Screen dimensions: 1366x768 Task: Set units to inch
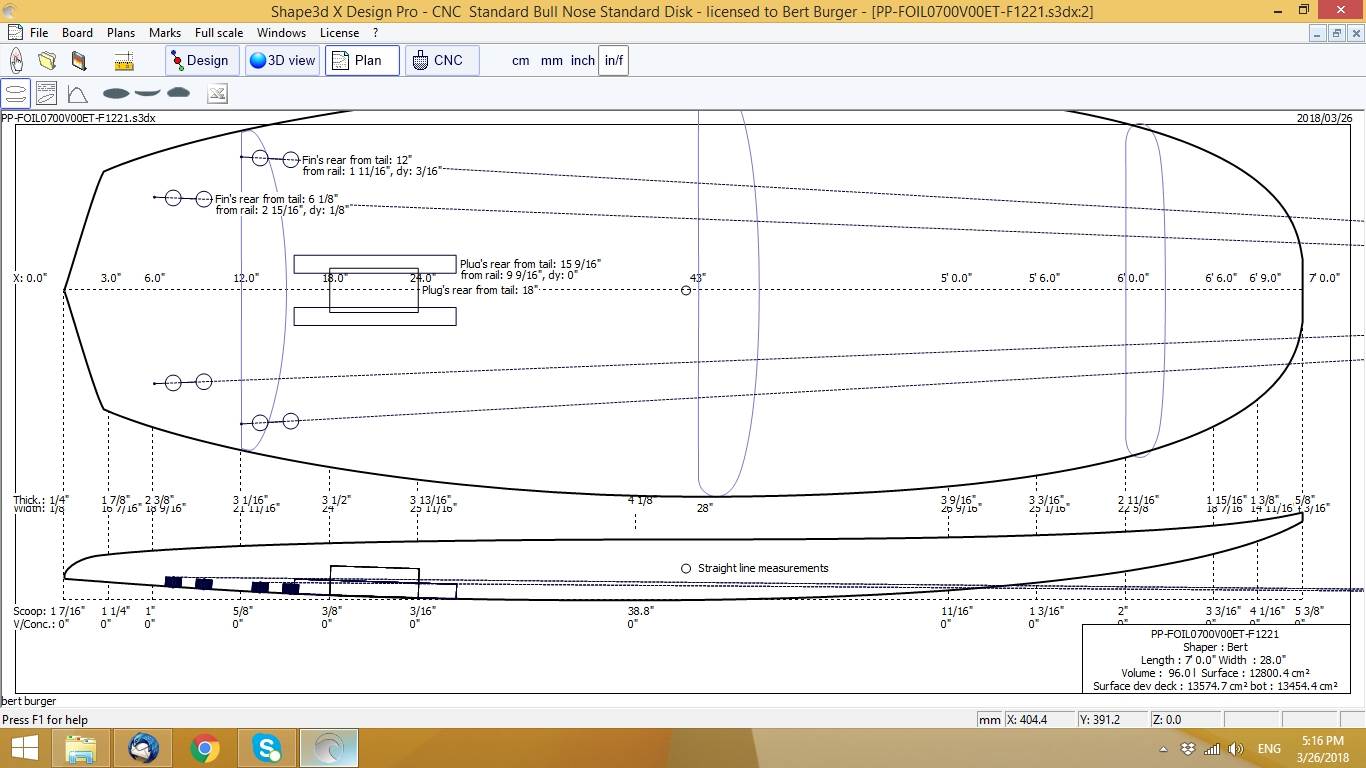582,60
